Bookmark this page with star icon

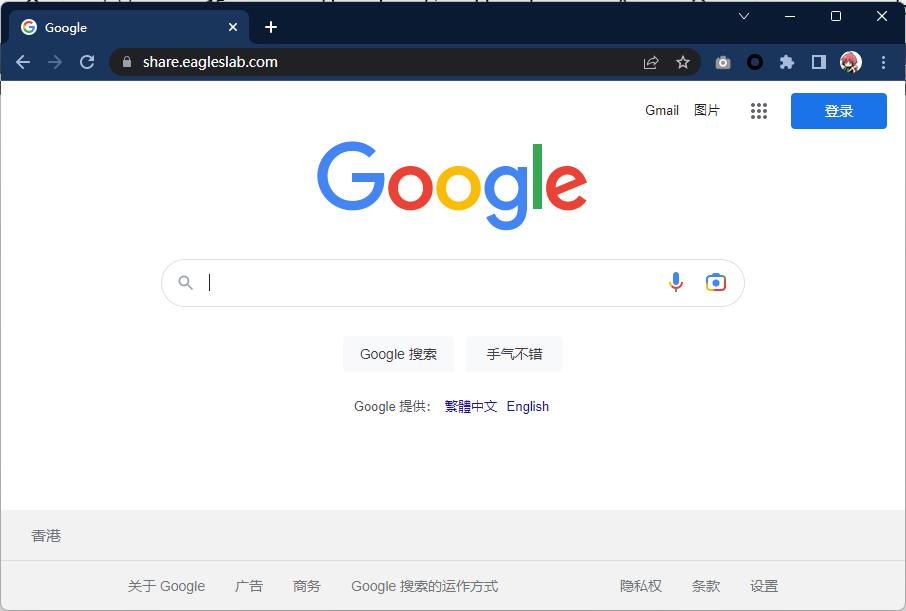(x=683, y=62)
